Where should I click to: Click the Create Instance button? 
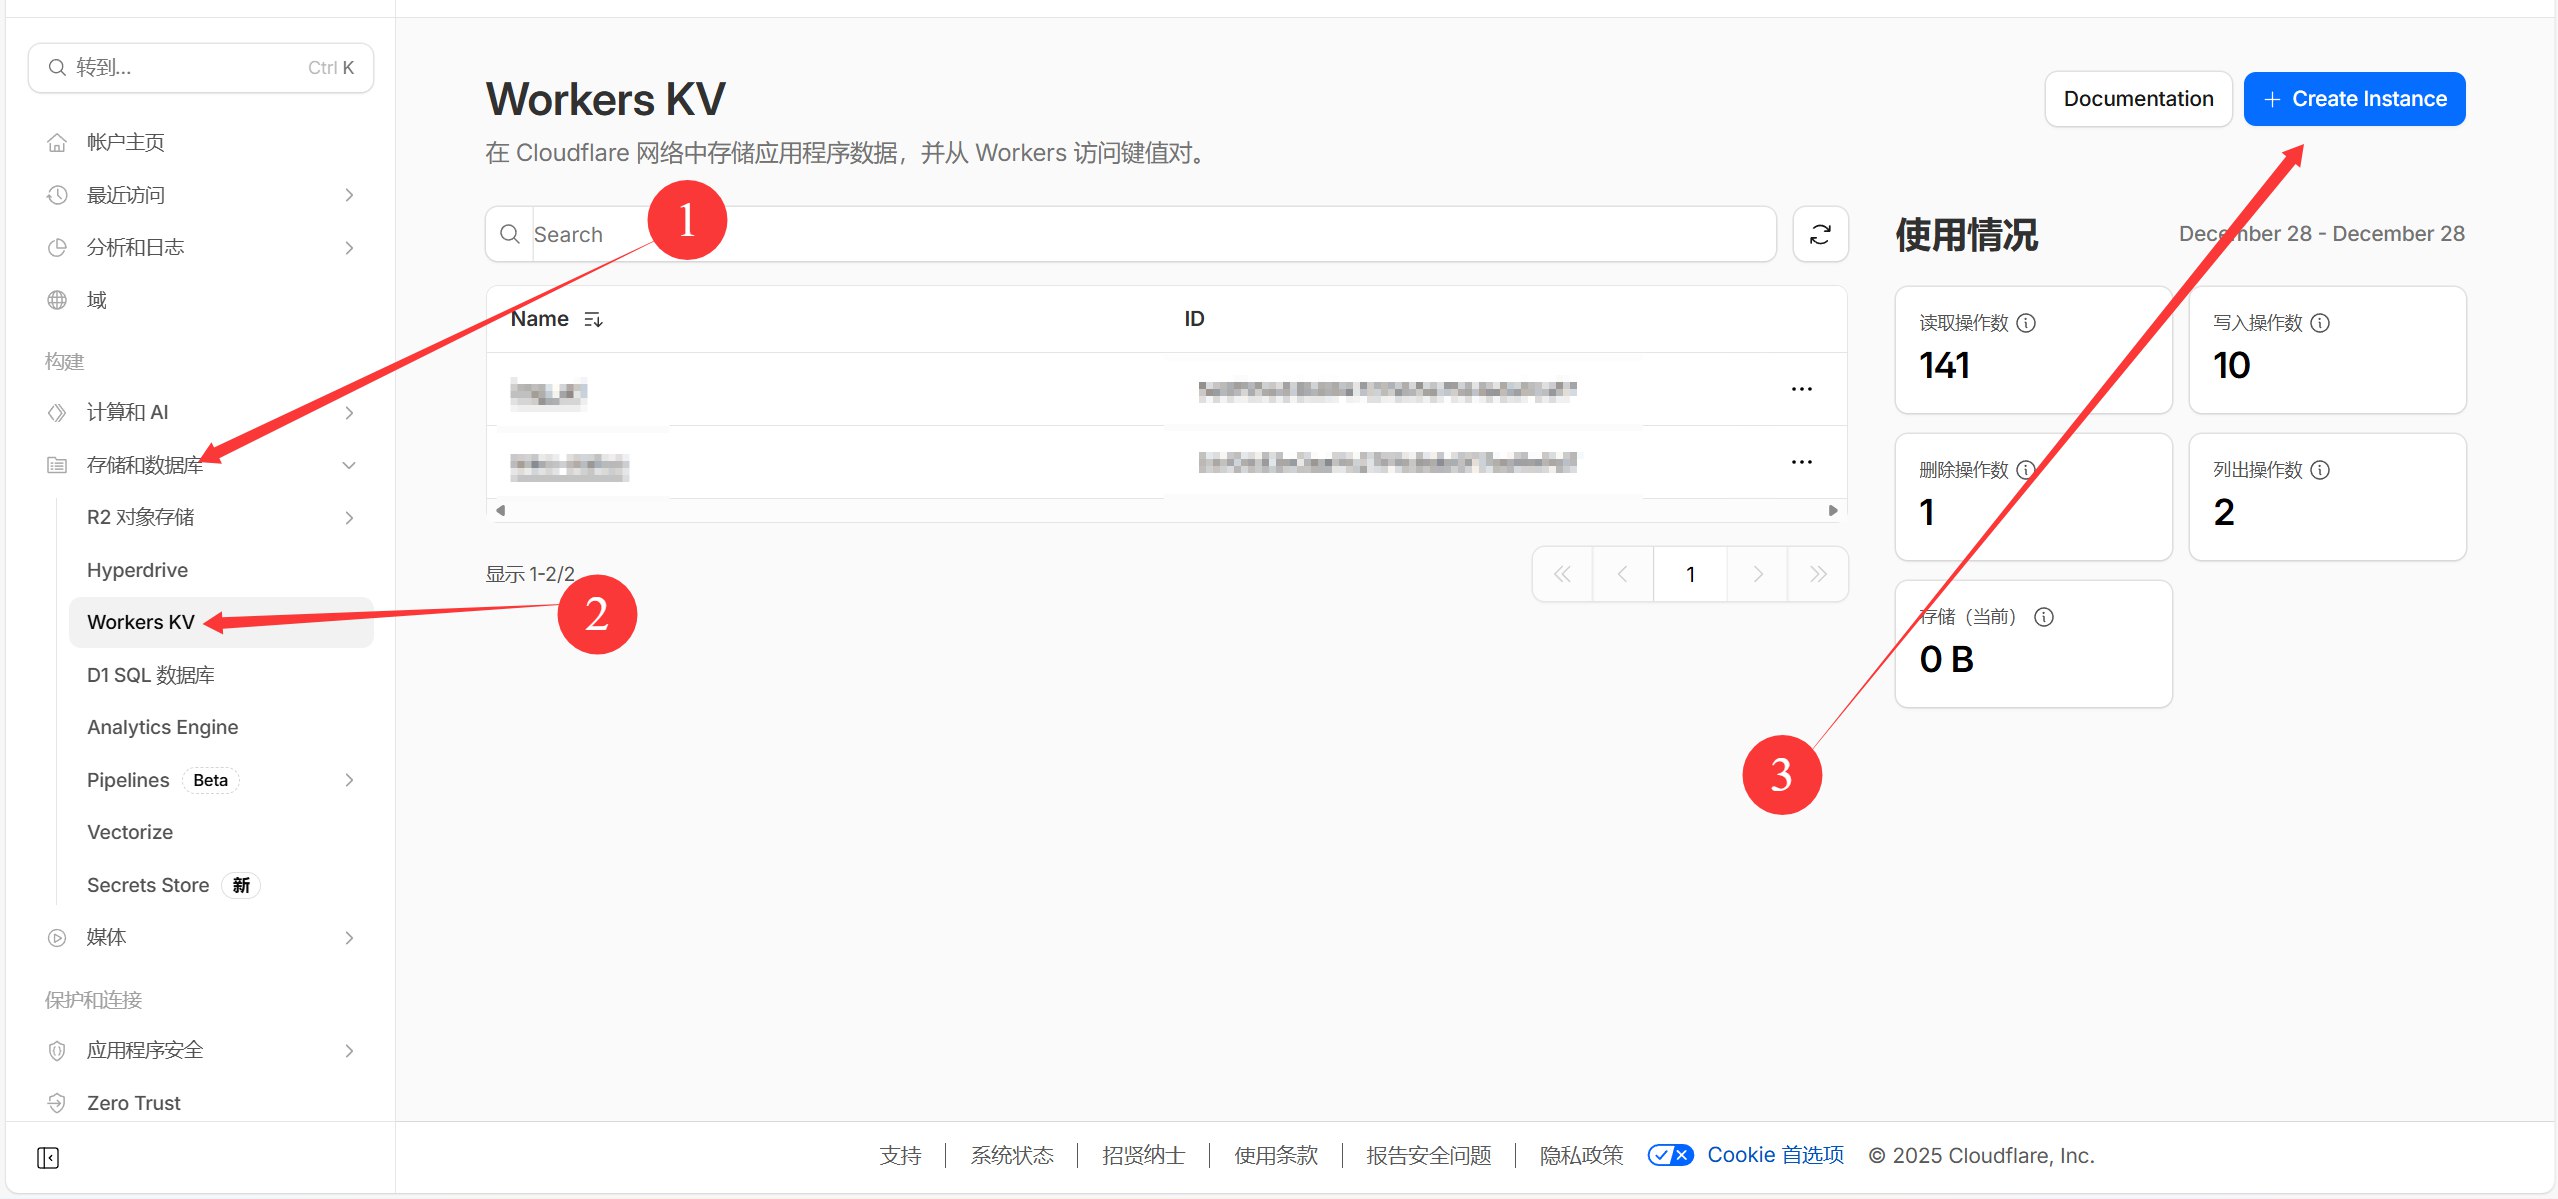[x=2353, y=99]
